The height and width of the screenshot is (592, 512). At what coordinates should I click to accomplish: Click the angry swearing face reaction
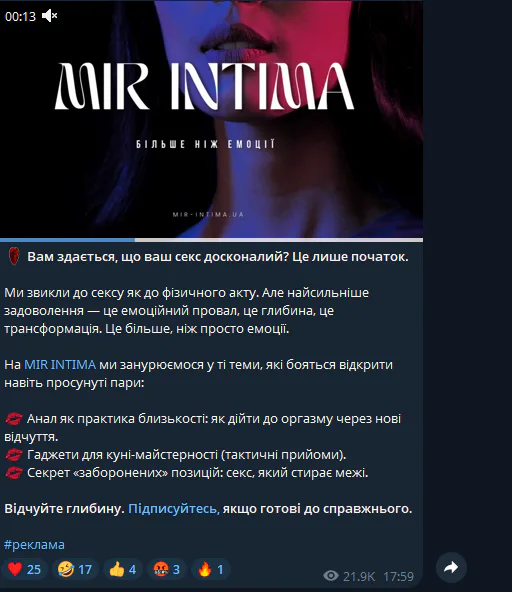click(x=167, y=569)
